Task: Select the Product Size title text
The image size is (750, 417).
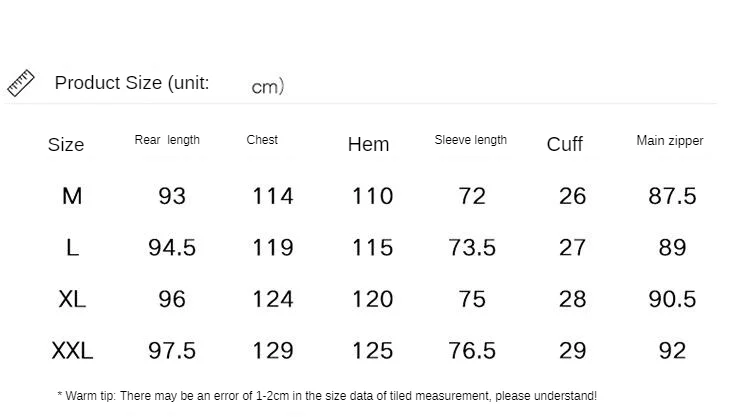Action: tap(169, 84)
